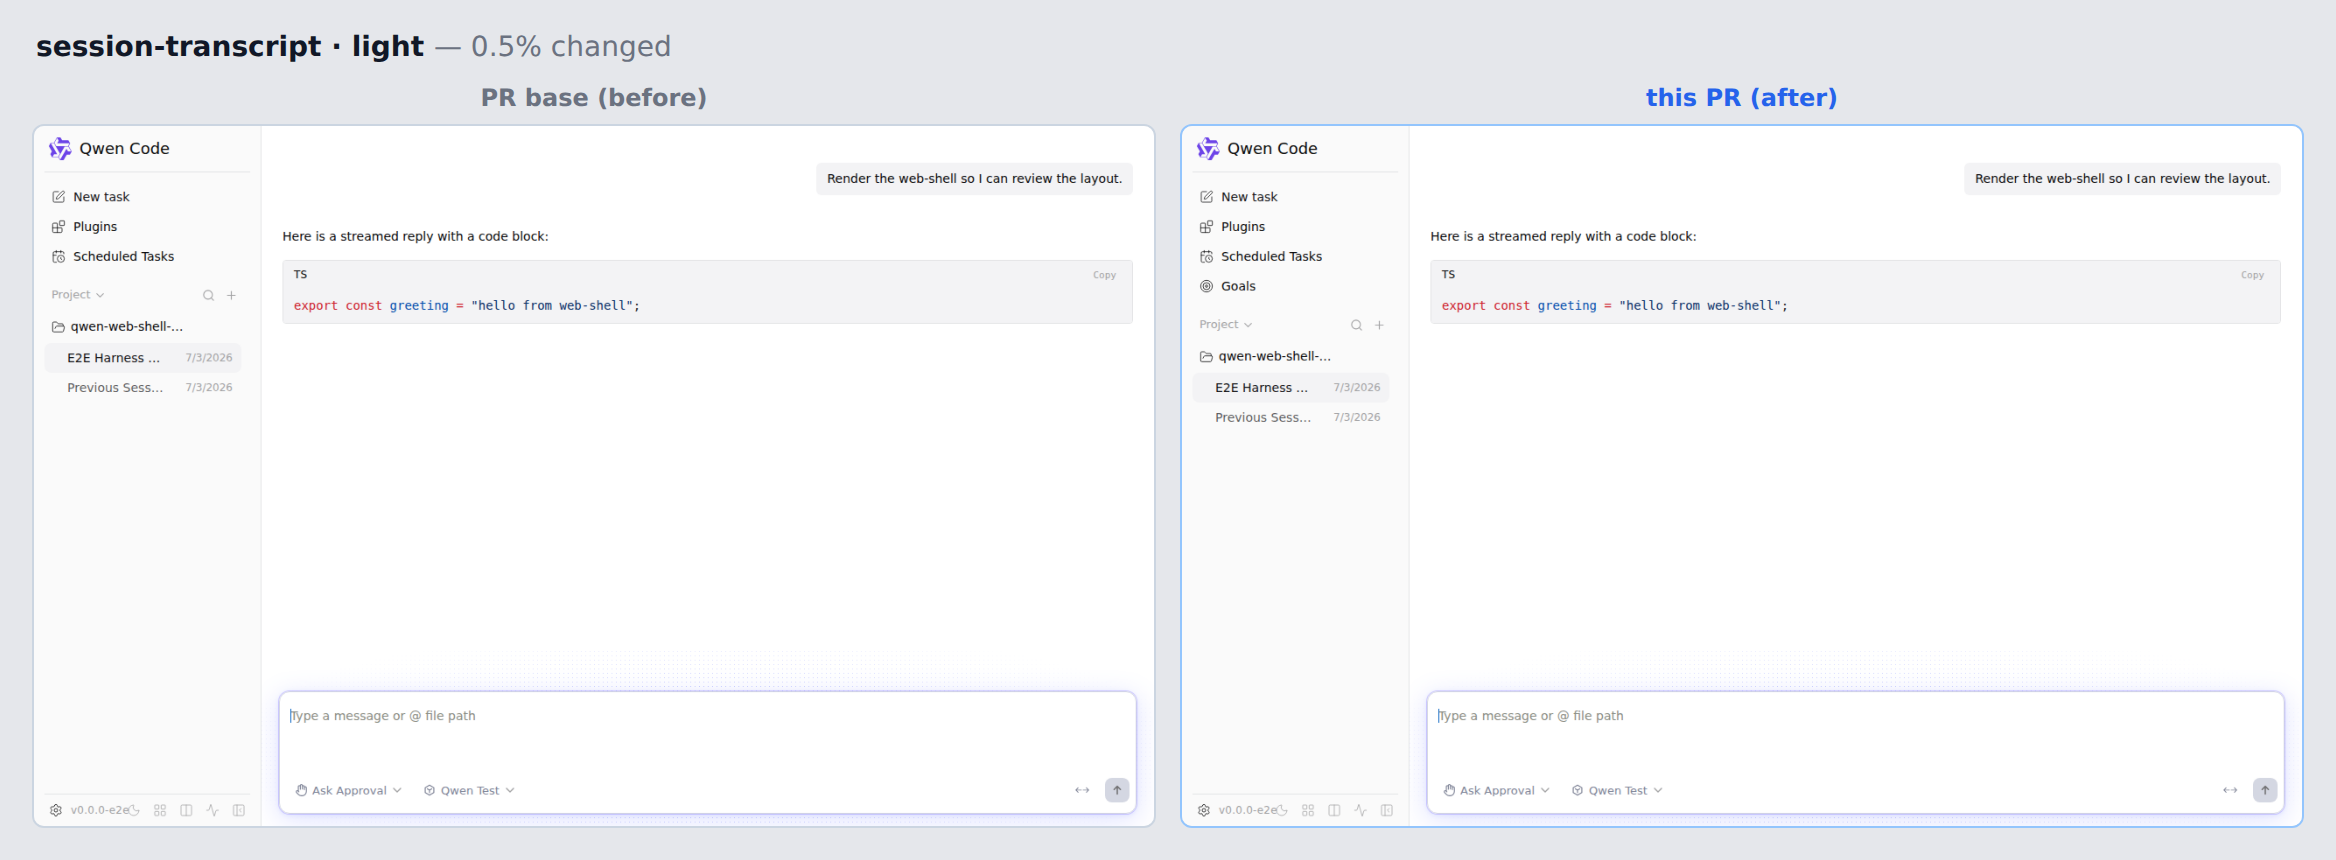Screen dimensions: 2336x860
Task: Search projects in the after panel sidebar
Action: click(1357, 325)
